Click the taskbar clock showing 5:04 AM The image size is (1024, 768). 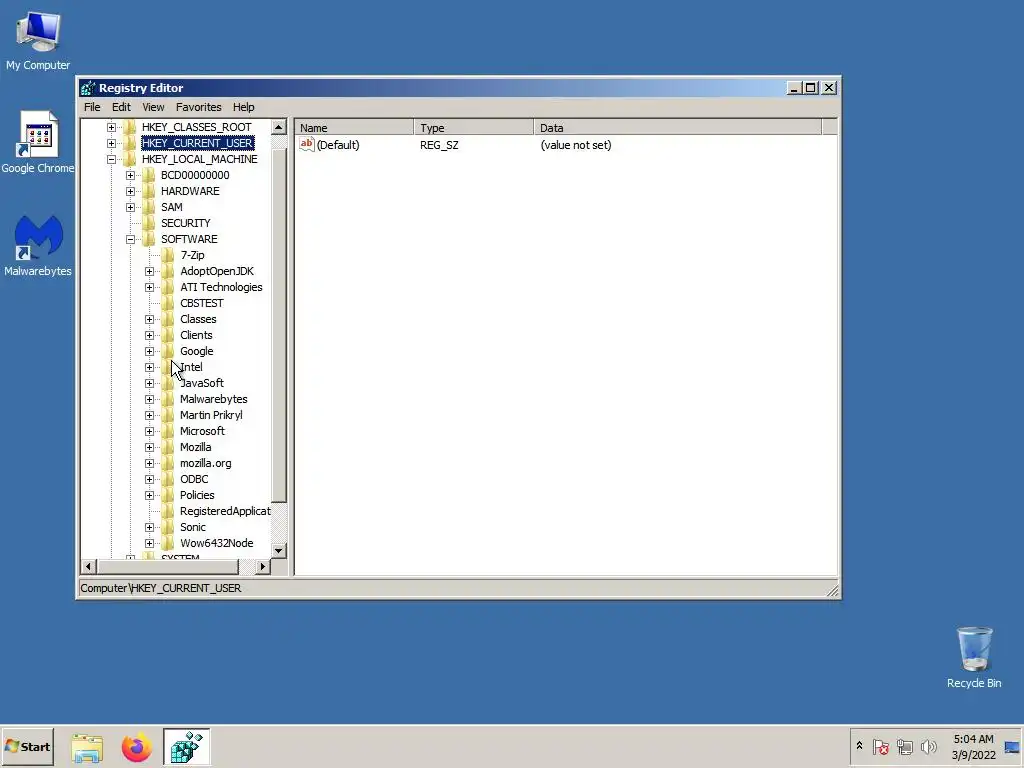tap(973, 746)
